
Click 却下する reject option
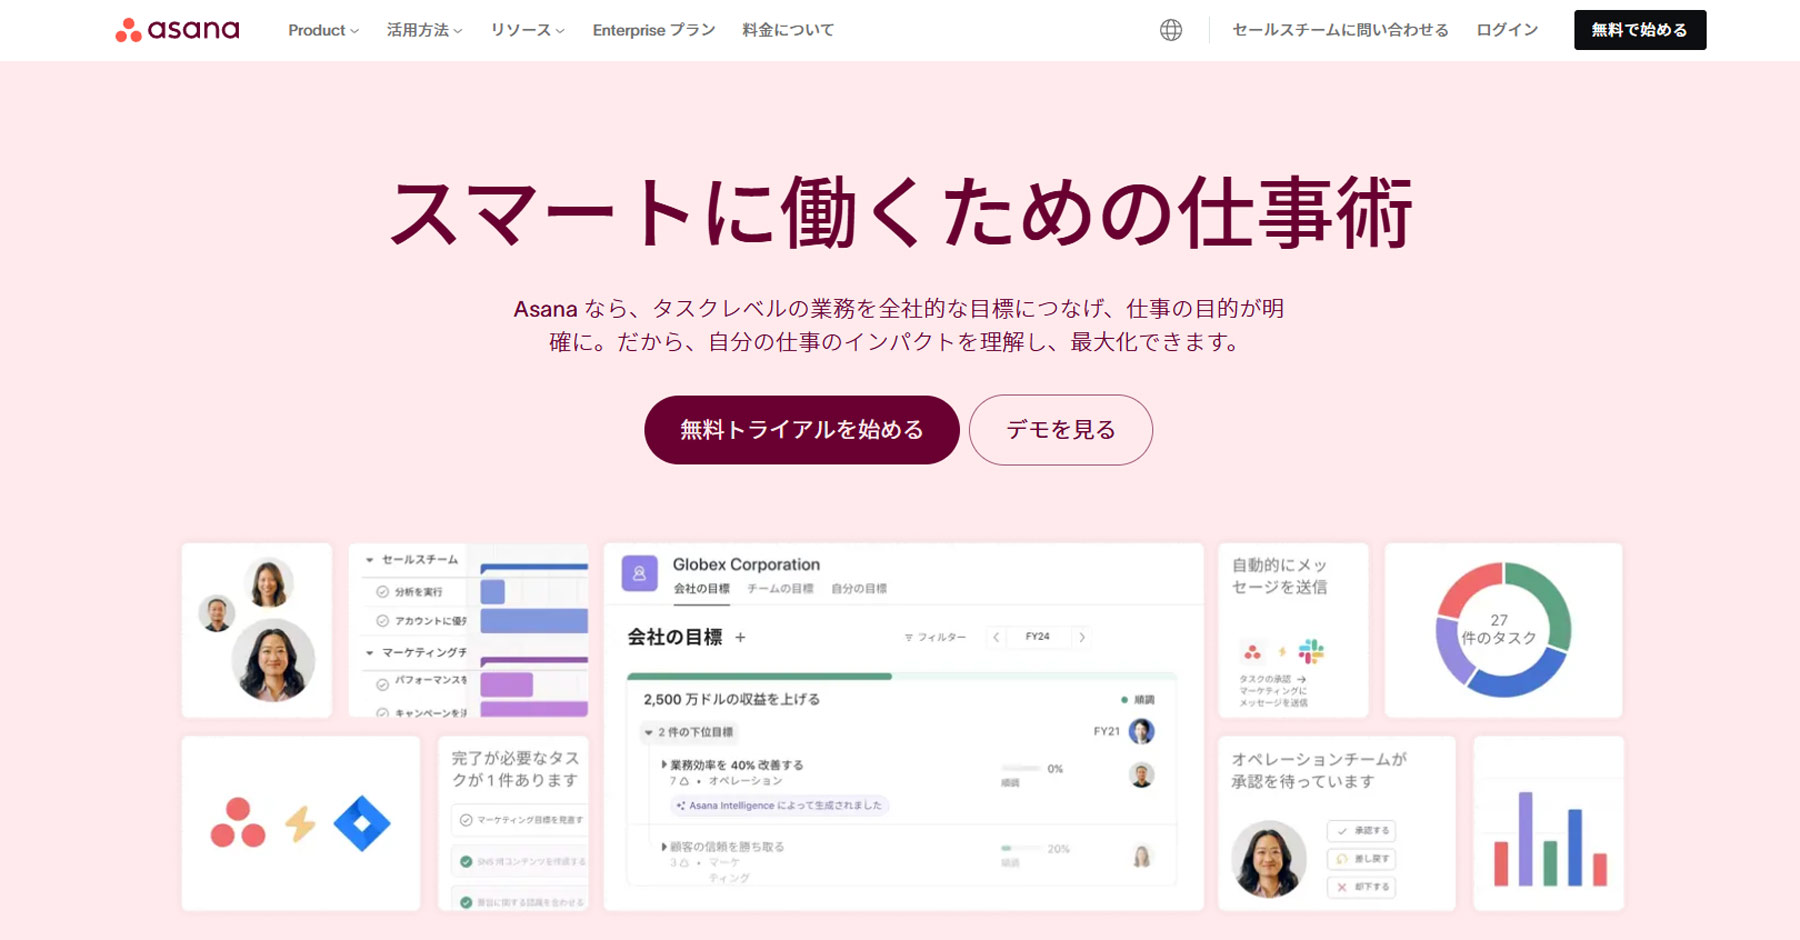(1361, 887)
